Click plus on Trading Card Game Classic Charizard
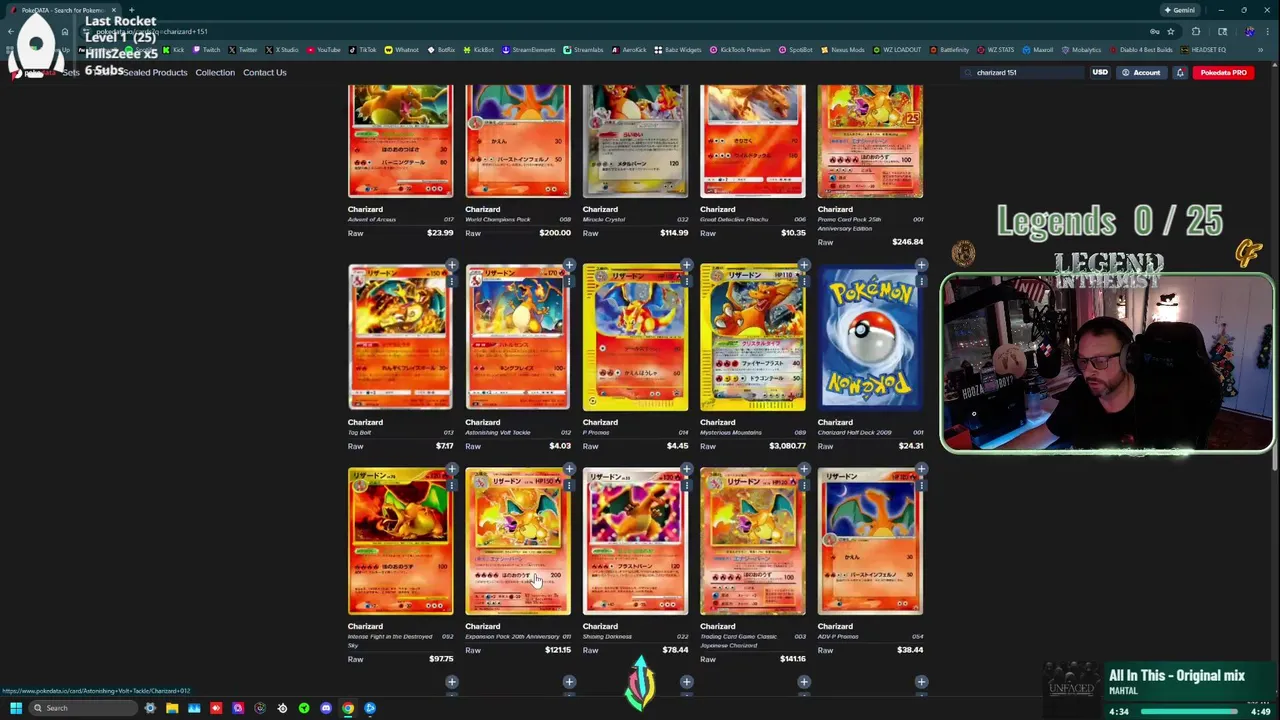This screenshot has width=1280, height=720. [x=804, y=469]
